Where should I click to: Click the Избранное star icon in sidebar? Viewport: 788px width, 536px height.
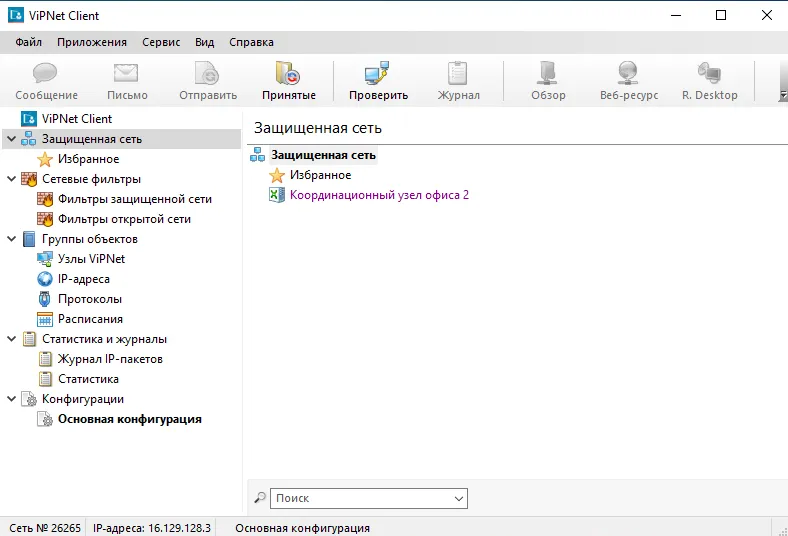coord(45,159)
